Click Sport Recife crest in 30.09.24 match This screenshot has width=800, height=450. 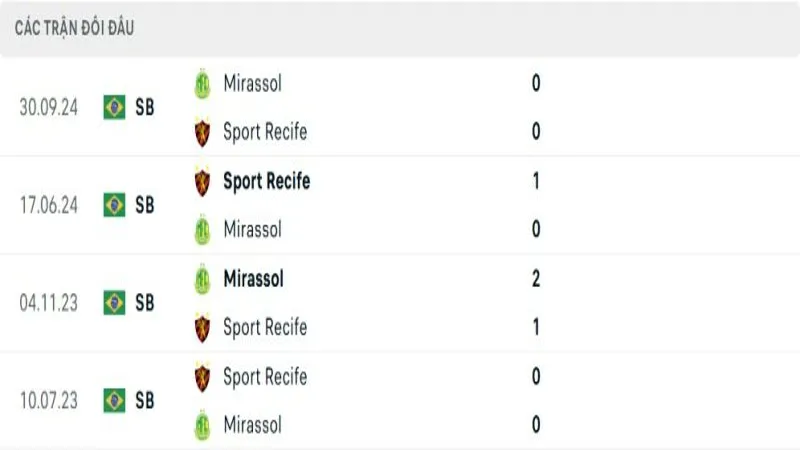(x=203, y=132)
